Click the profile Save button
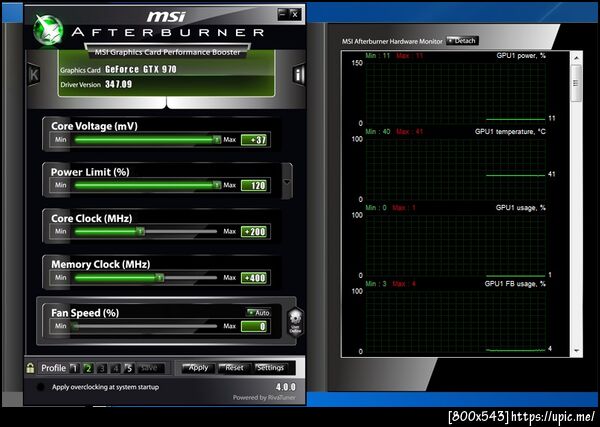This screenshot has width=600, height=427. tap(150, 368)
